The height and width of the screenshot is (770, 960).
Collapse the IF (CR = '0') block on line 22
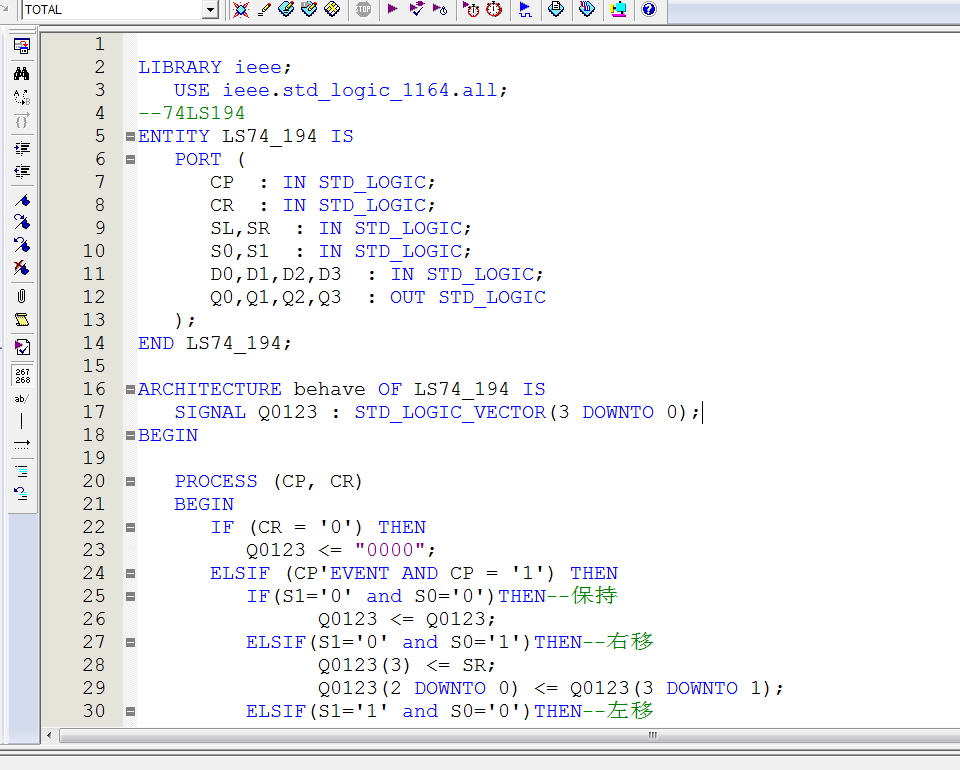[x=130, y=527]
